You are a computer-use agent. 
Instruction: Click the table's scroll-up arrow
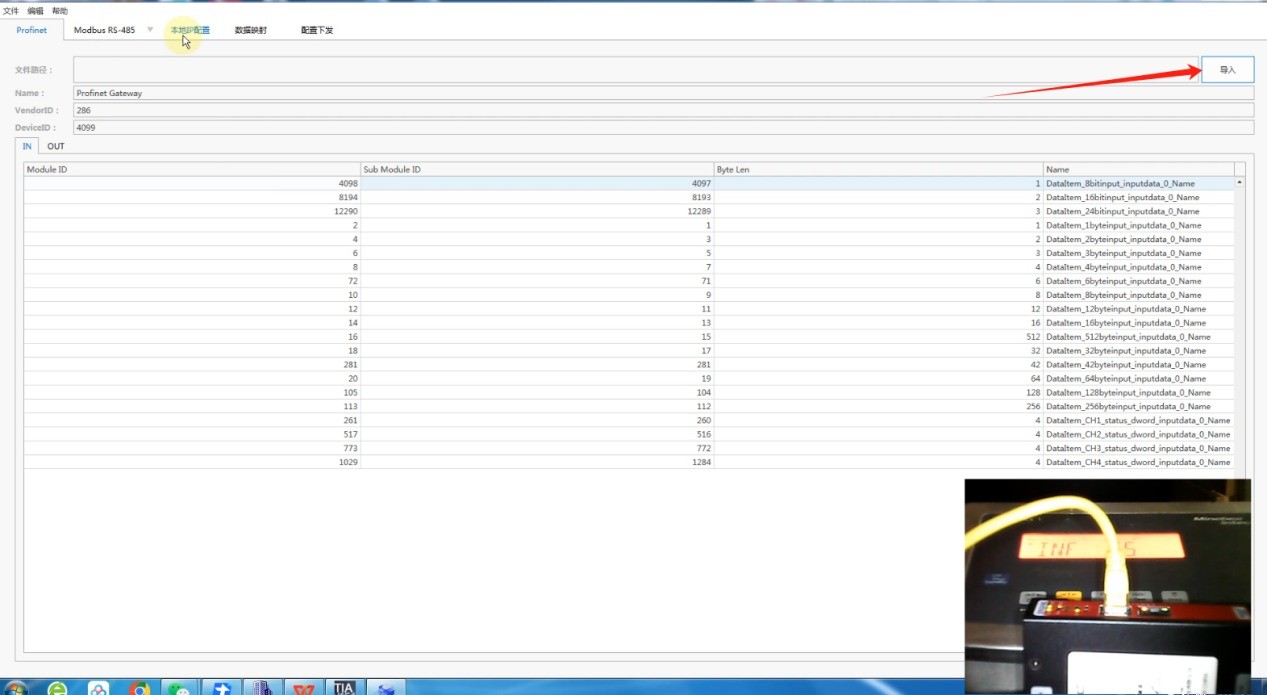(1240, 182)
